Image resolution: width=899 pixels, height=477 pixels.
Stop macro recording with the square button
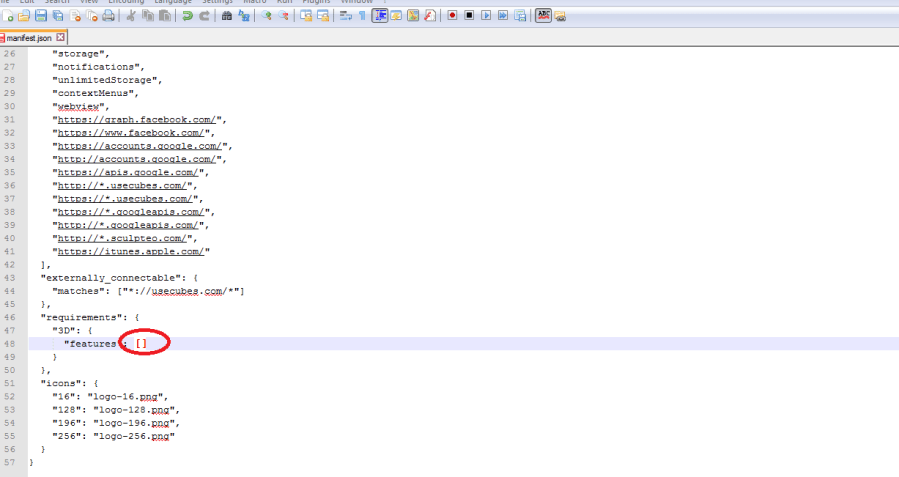coord(469,16)
